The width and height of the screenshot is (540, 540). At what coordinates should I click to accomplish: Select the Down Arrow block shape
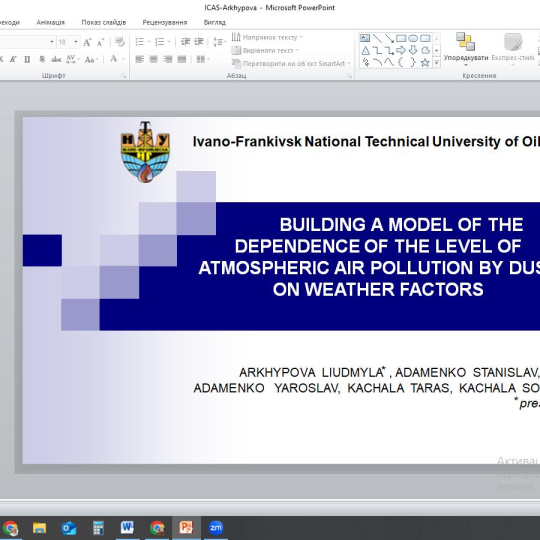(413, 50)
